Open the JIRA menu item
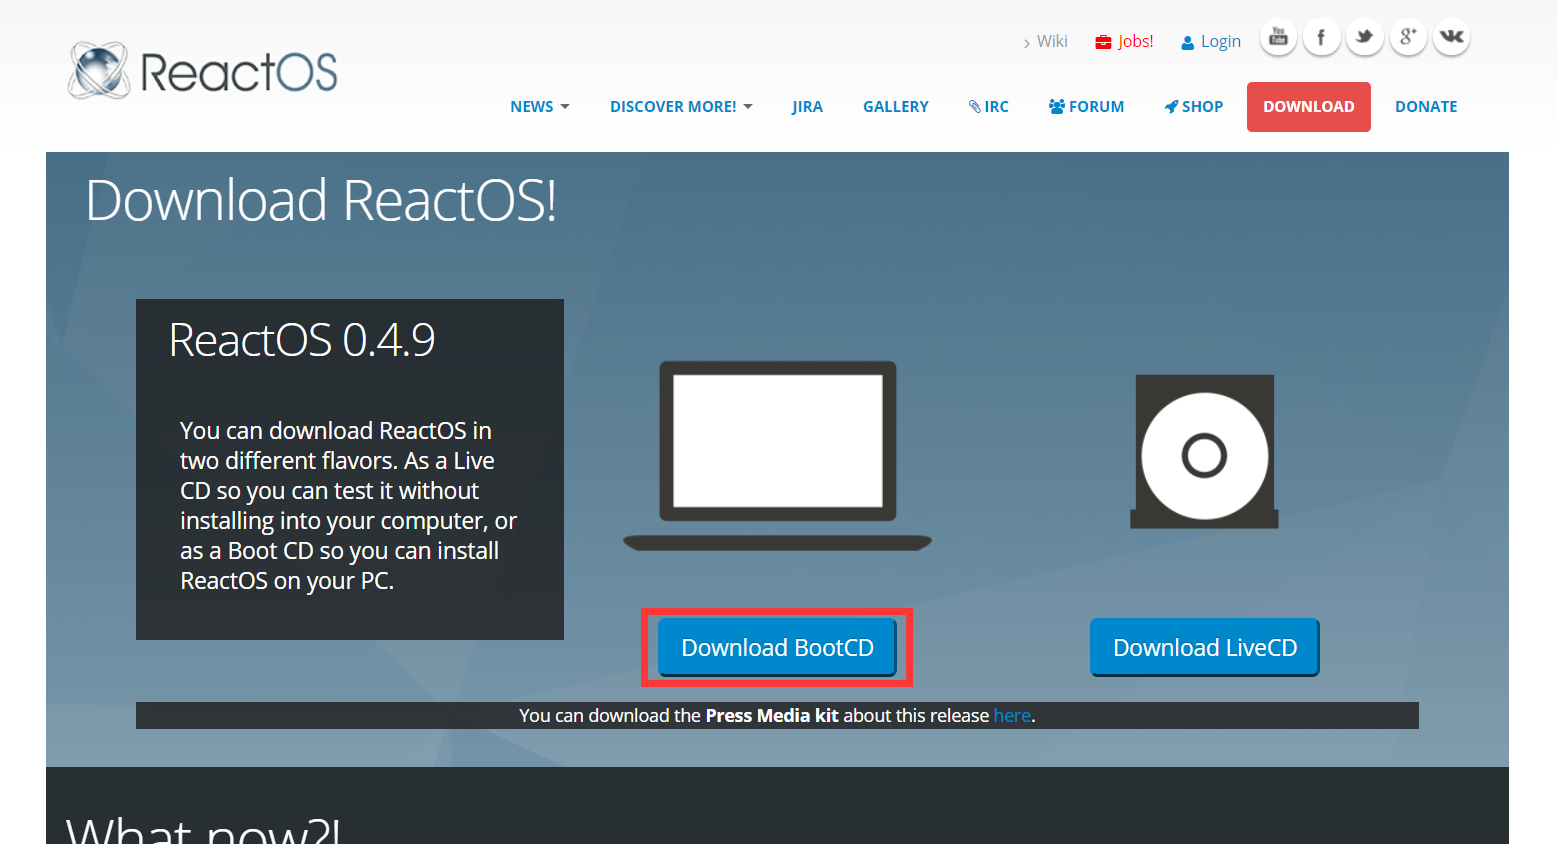This screenshot has width=1557, height=844. [x=807, y=107]
